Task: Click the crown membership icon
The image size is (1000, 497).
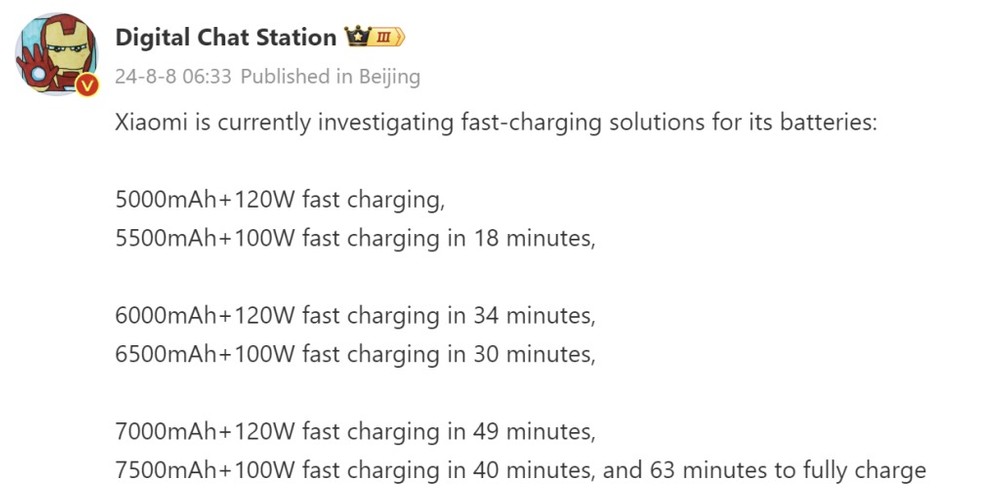Action: [x=359, y=38]
